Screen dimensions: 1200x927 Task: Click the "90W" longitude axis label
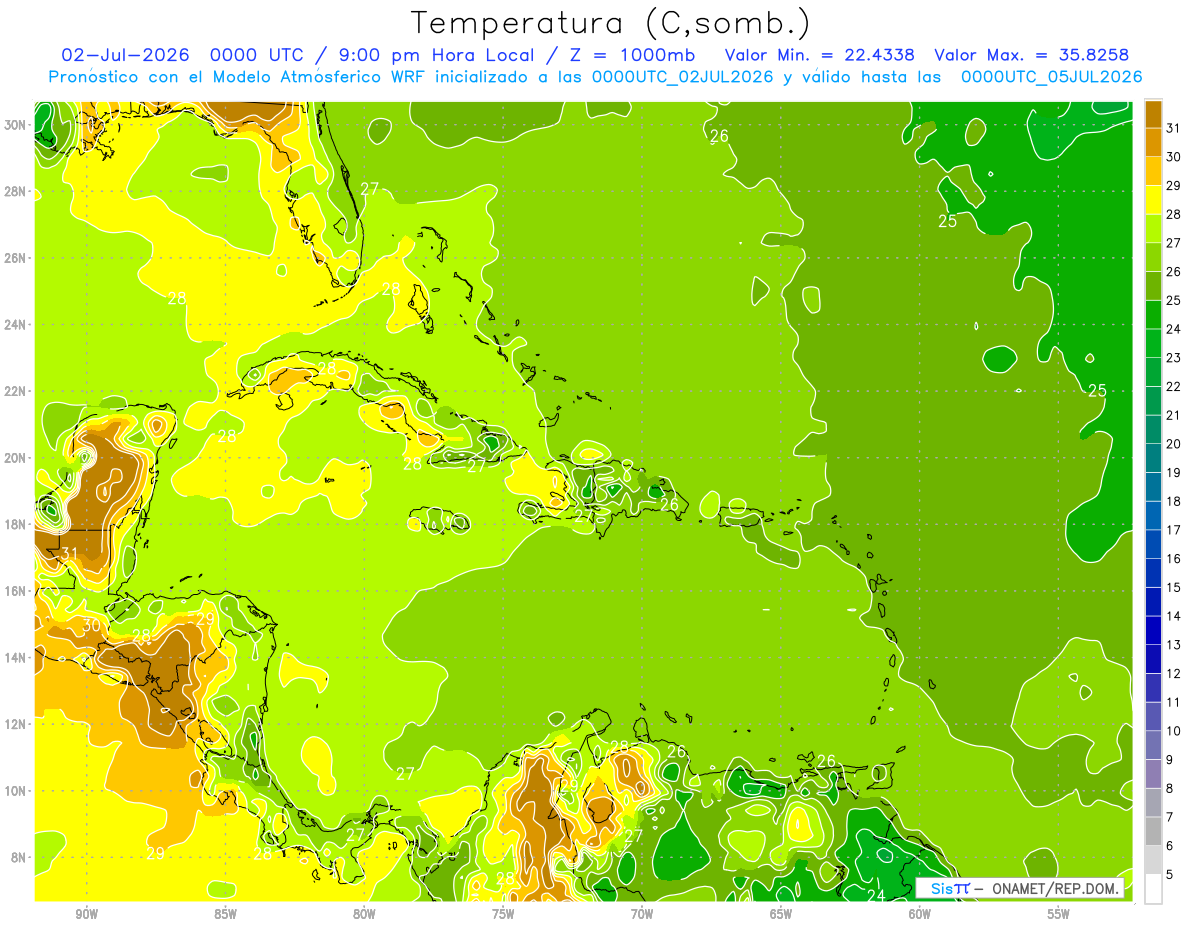(x=86, y=914)
